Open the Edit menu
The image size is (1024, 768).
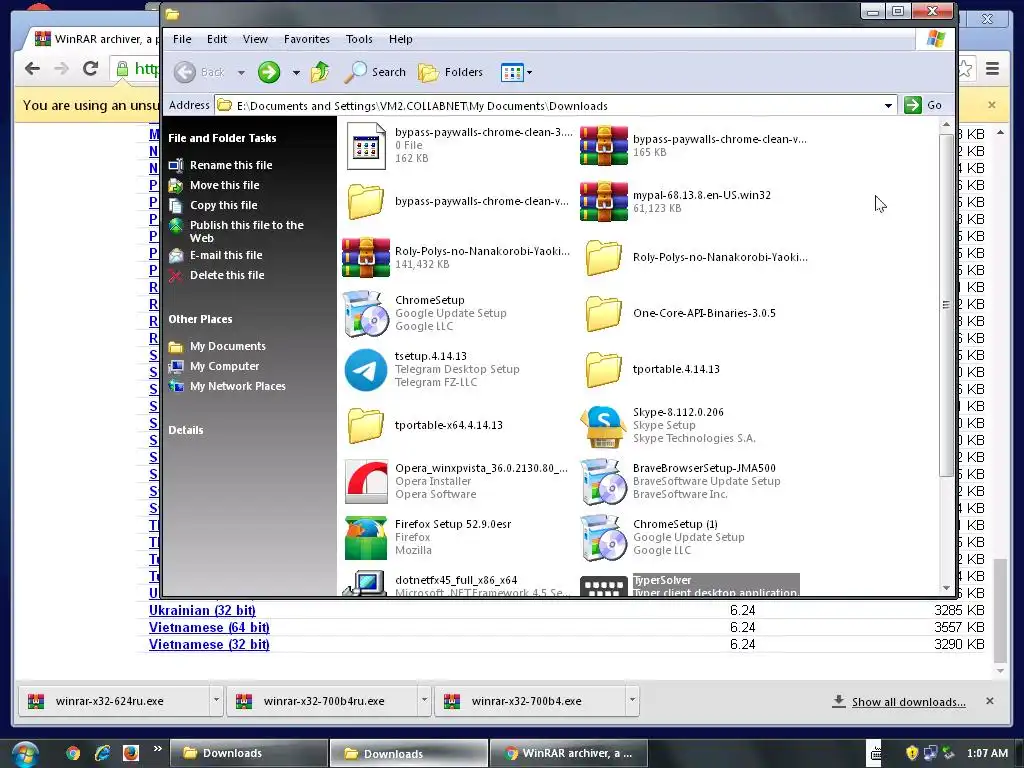click(217, 39)
